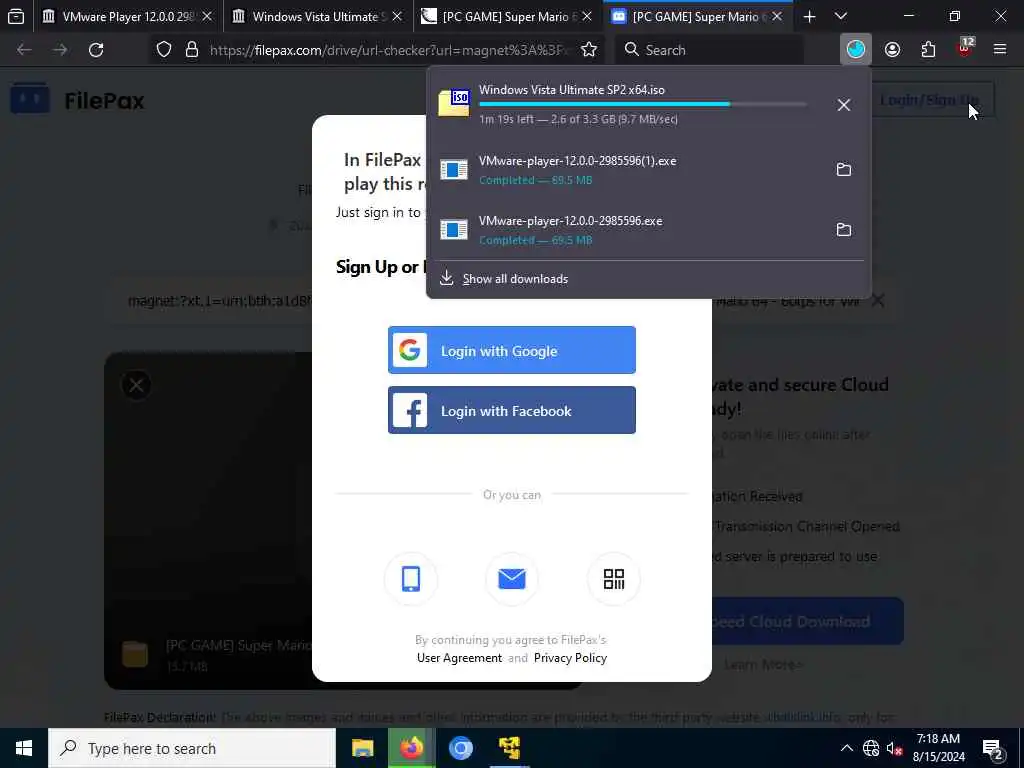This screenshot has width=1024, height=768.
Task: Click Login with Google button
Action: [x=511, y=350]
